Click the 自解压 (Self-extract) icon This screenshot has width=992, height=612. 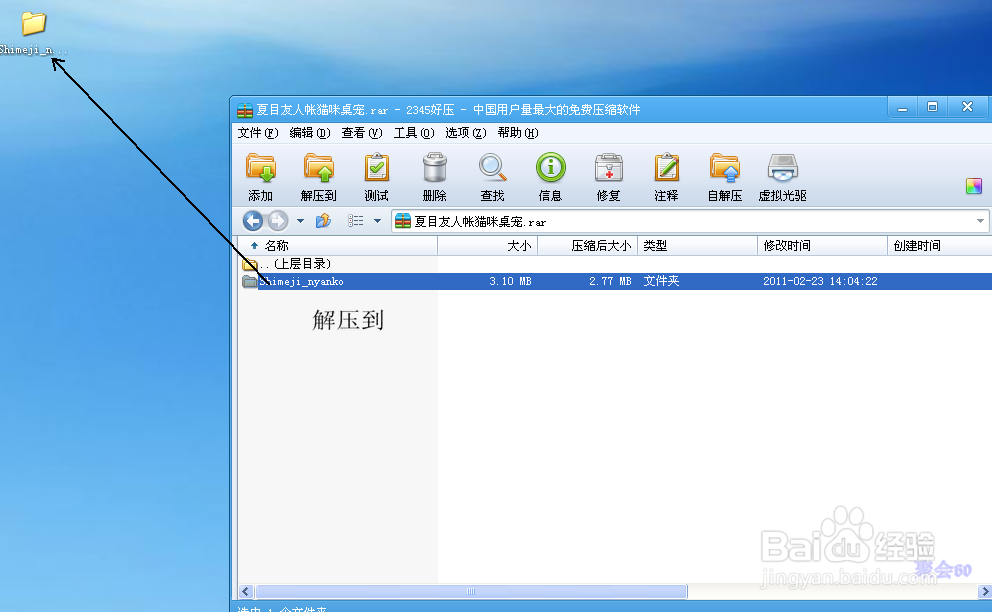click(724, 177)
